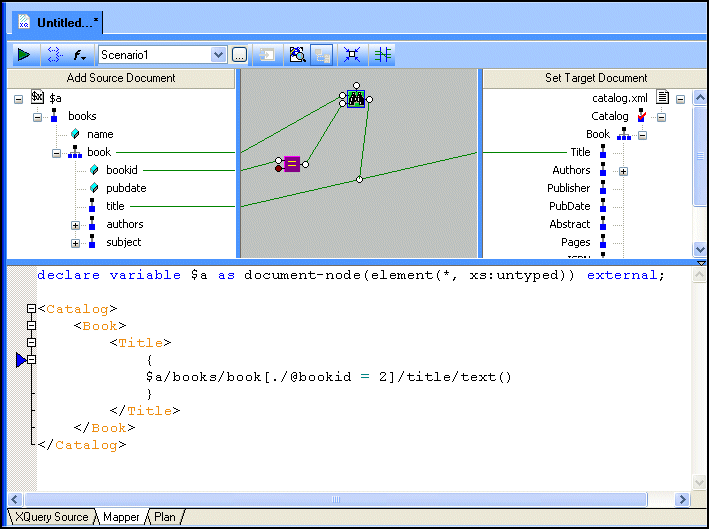The image size is (709, 529).
Task: Collapse the Catalog element in code editor
Action: point(31,310)
